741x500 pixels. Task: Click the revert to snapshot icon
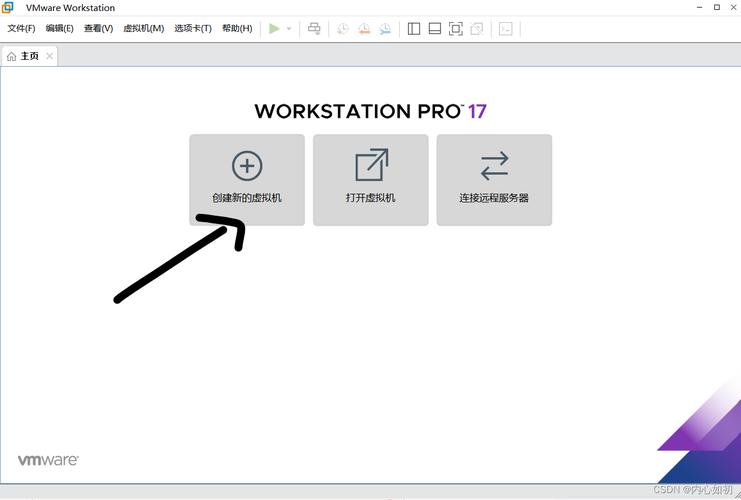(x=364, y=29)
